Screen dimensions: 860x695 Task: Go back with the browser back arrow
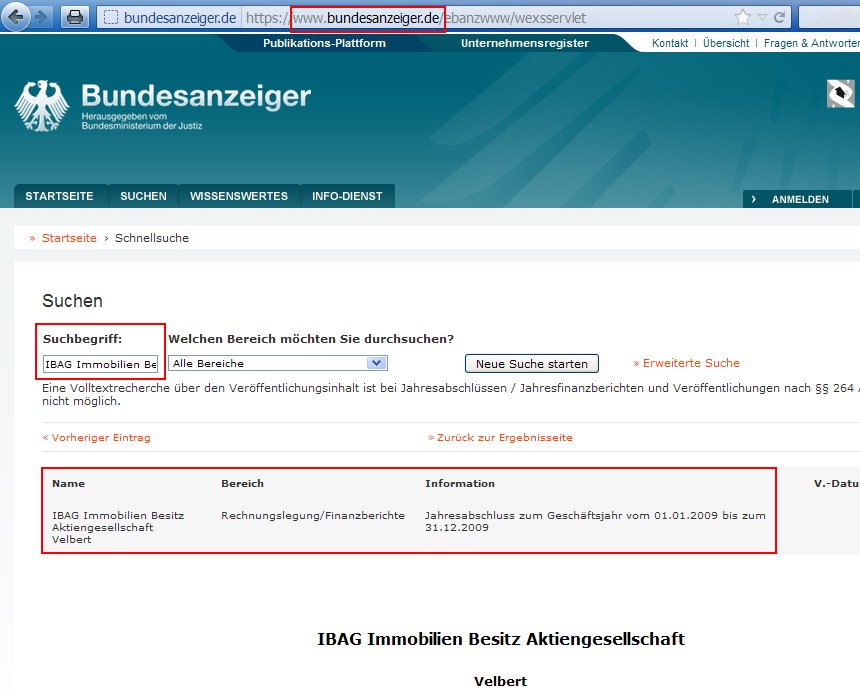(16, 18)
